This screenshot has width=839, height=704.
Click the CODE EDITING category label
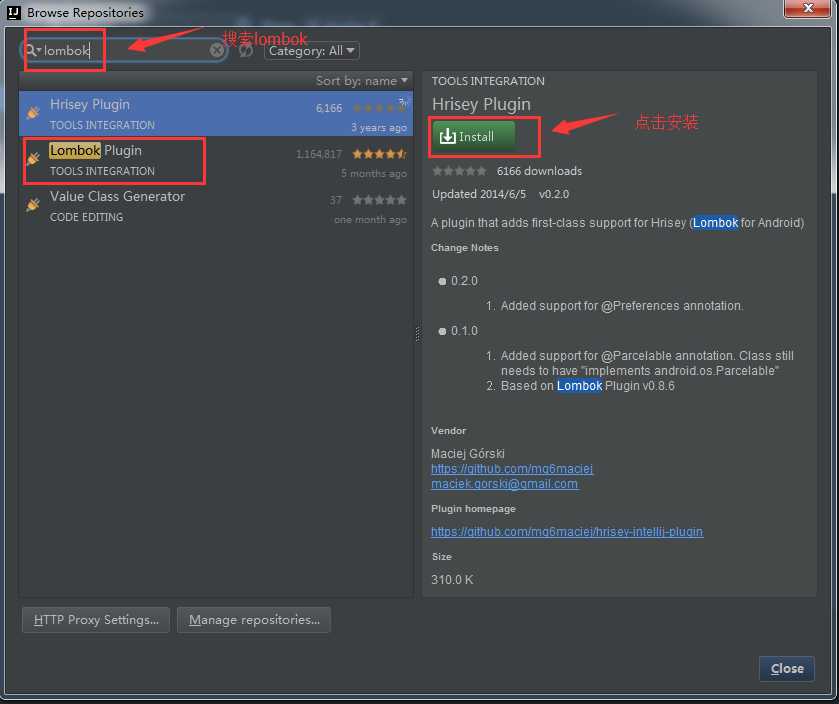(86, 217)
